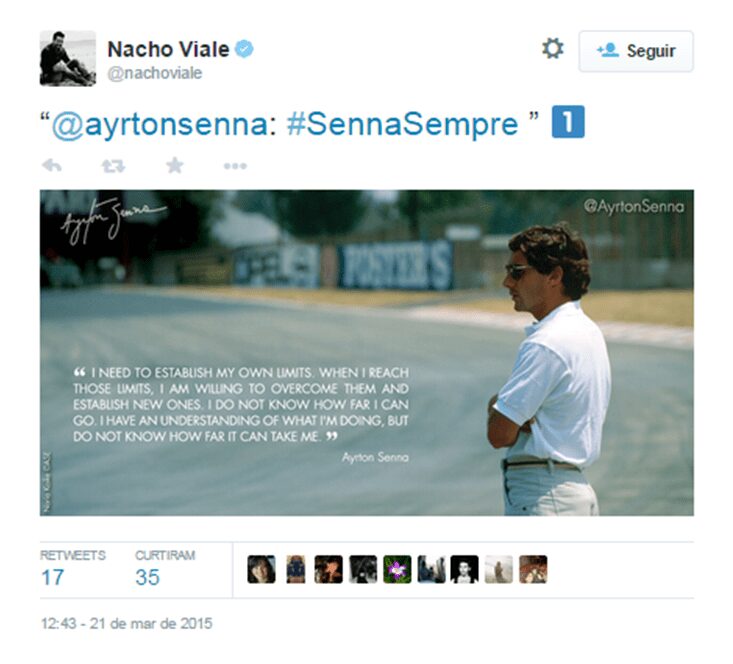This screenshot has width=733, height=664.
Task: Open more options ellipsis icon
Action: 235,166
